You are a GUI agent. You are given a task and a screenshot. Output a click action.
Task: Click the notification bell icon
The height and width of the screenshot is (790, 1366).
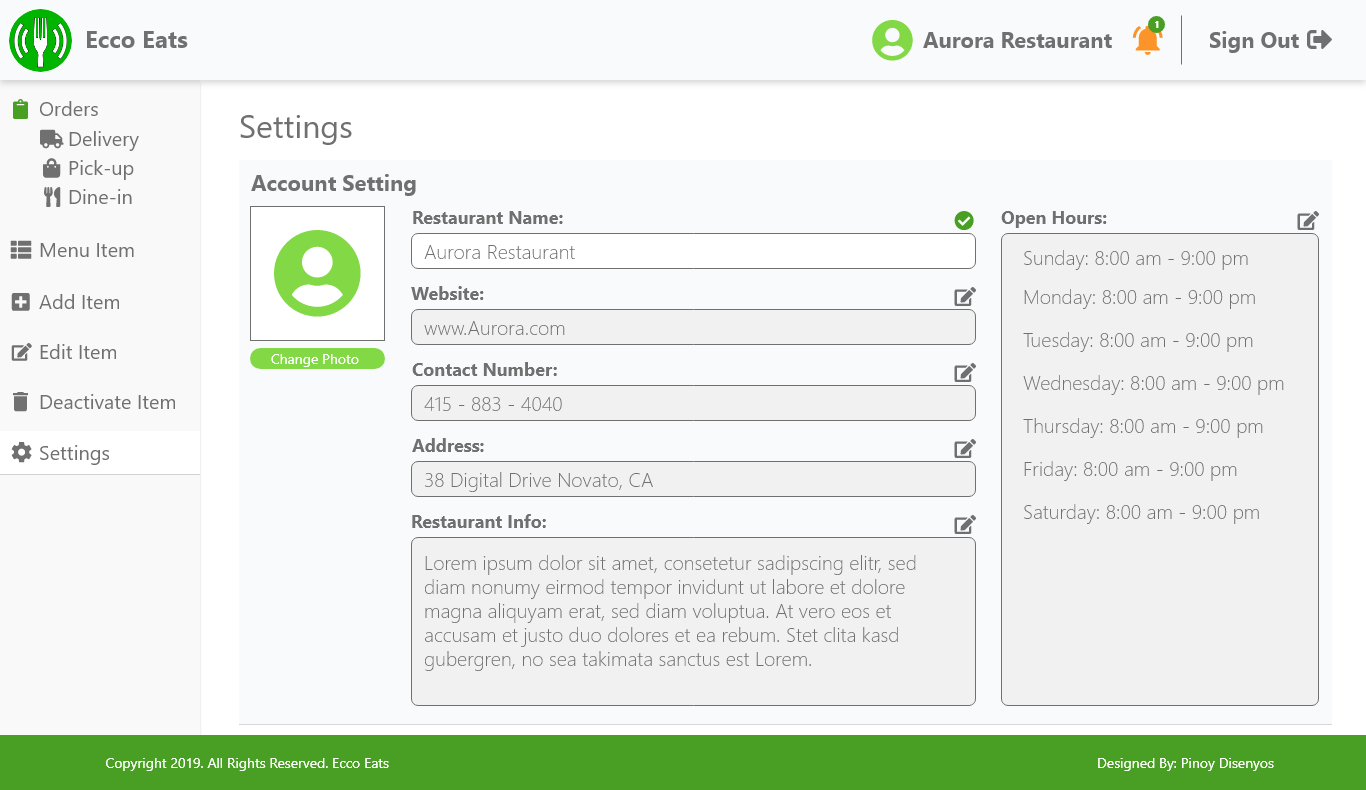click(1147, 40)
